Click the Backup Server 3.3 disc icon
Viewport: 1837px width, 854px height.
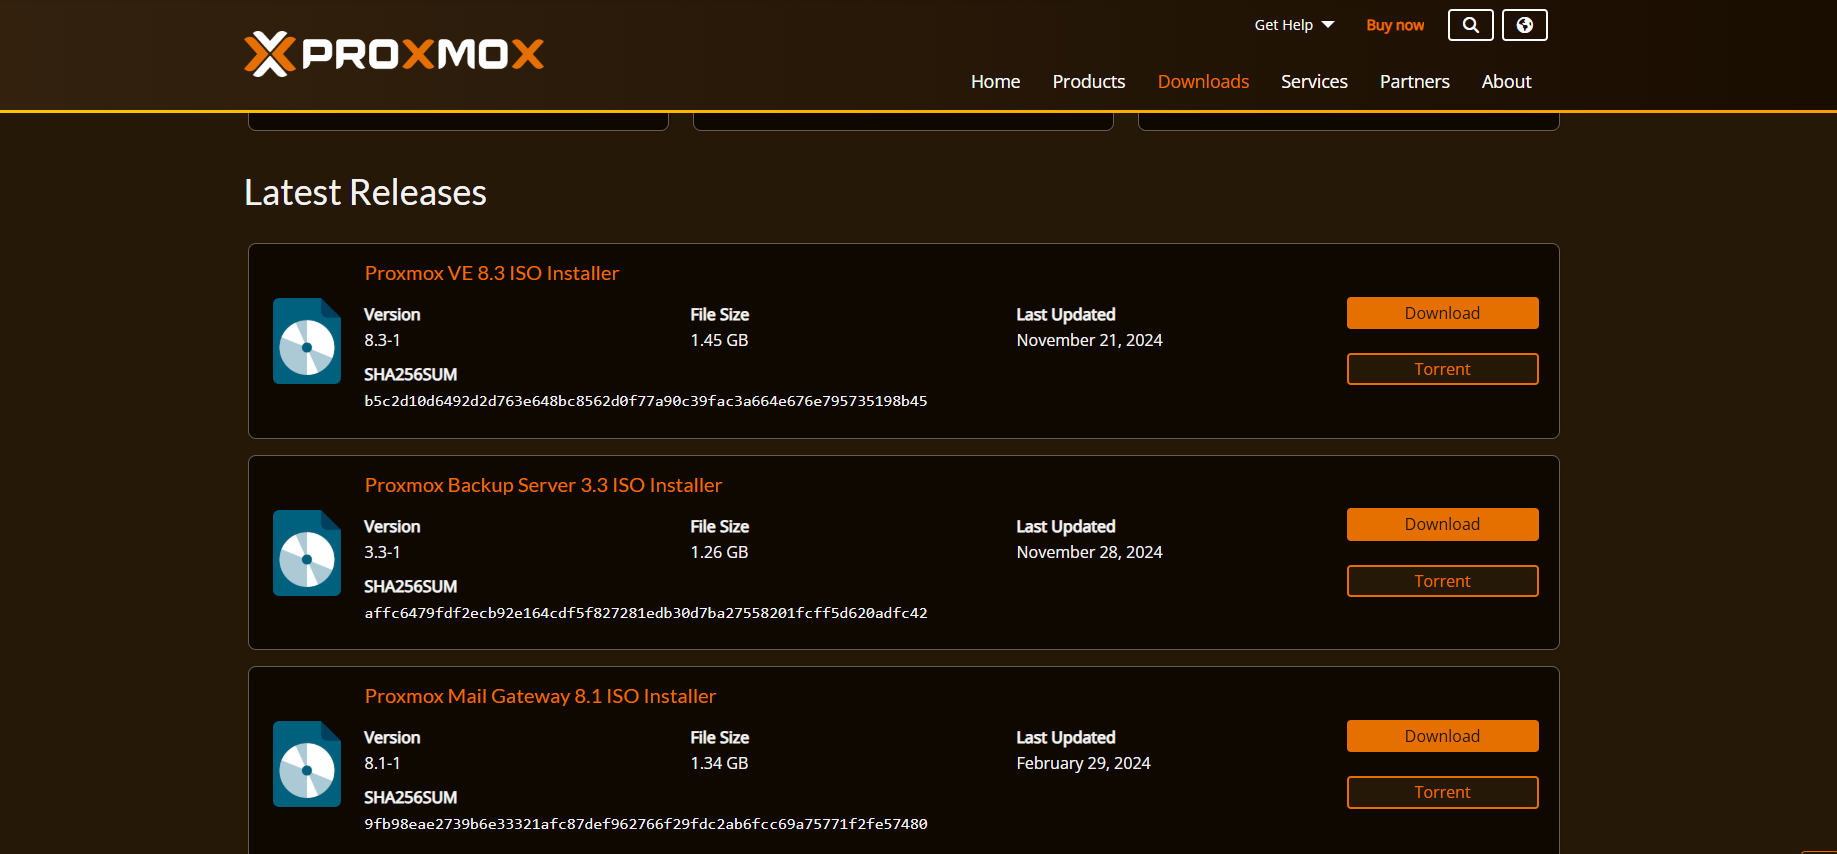coord(307,553)
